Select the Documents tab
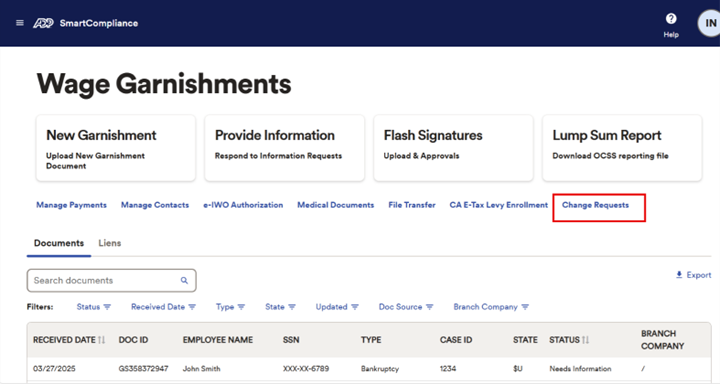Viewport: 720px width, 384px height. click(59, 243)
